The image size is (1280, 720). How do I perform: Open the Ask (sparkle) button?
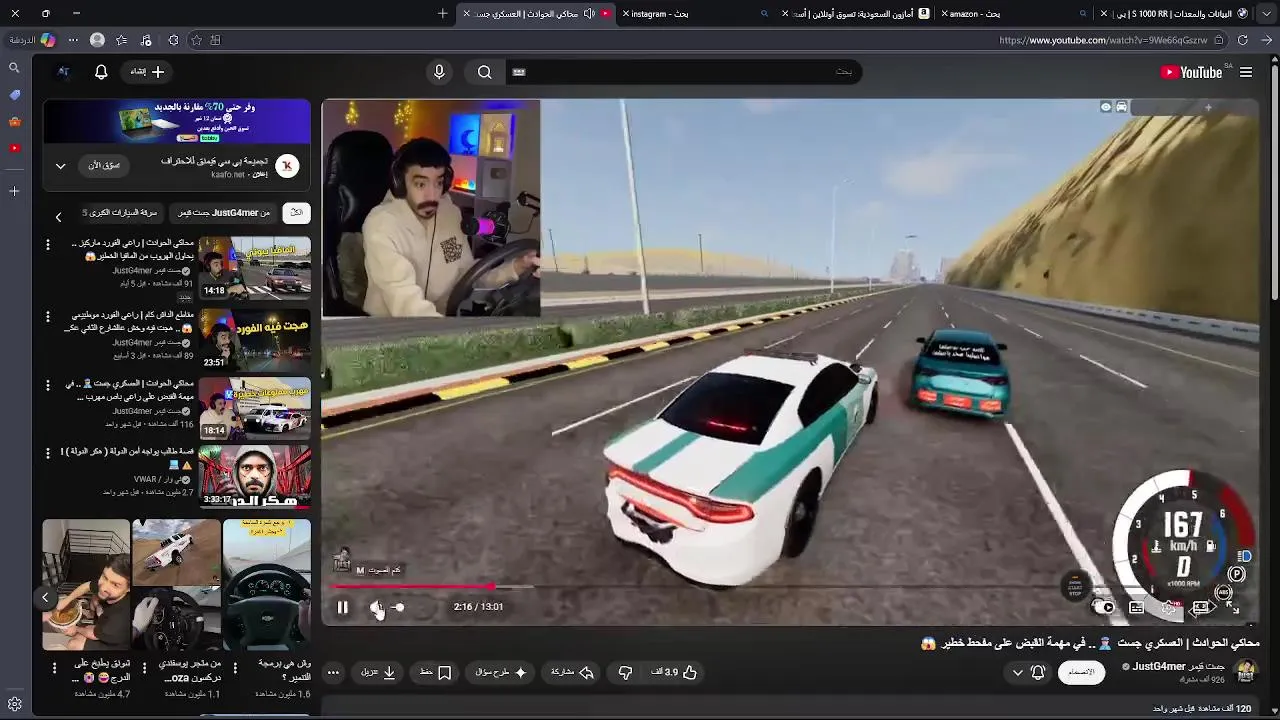click(502, 673)
